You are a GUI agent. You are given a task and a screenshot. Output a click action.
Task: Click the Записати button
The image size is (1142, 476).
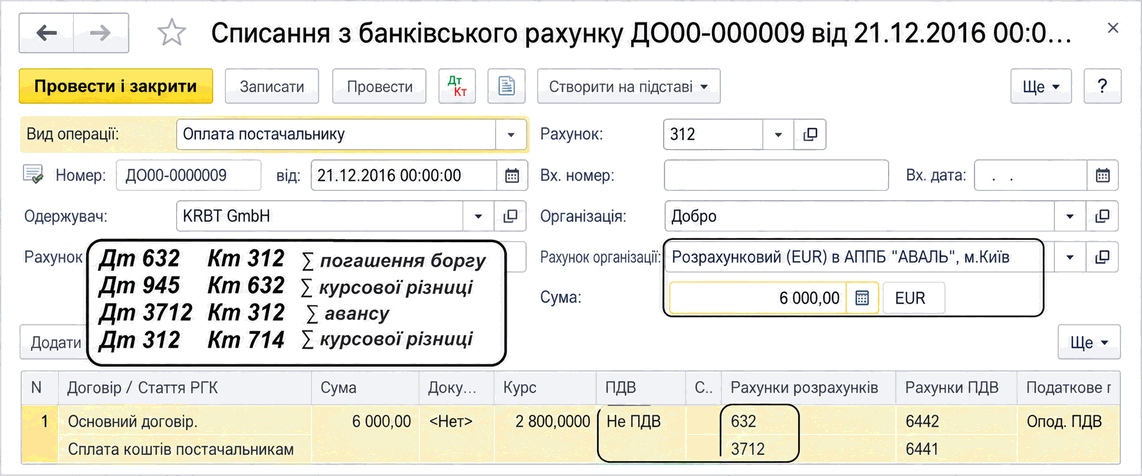[x=272, y=87]
